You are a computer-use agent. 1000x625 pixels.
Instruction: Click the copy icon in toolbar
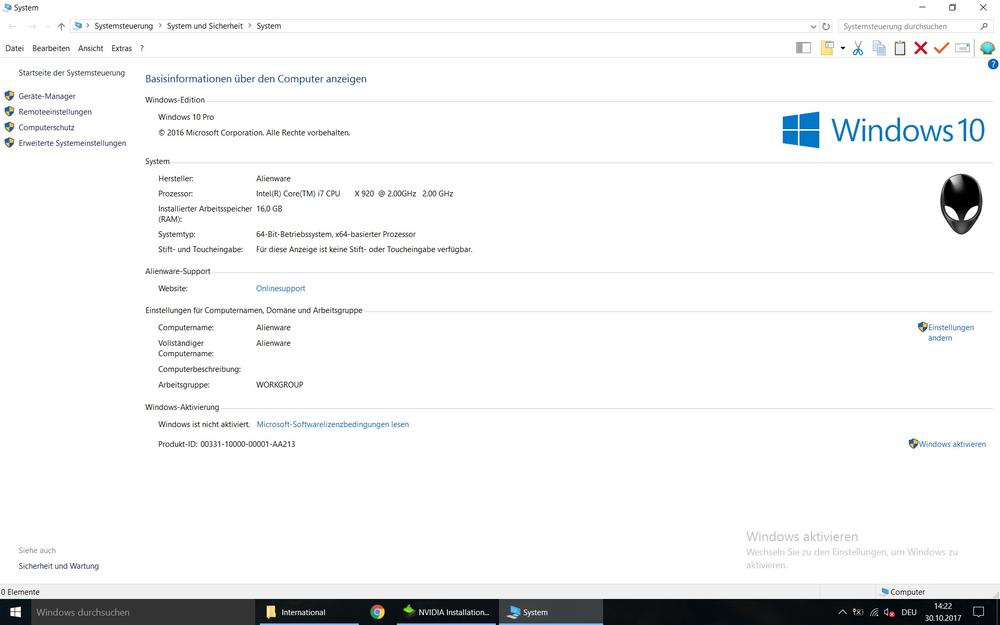pos(879,48)
